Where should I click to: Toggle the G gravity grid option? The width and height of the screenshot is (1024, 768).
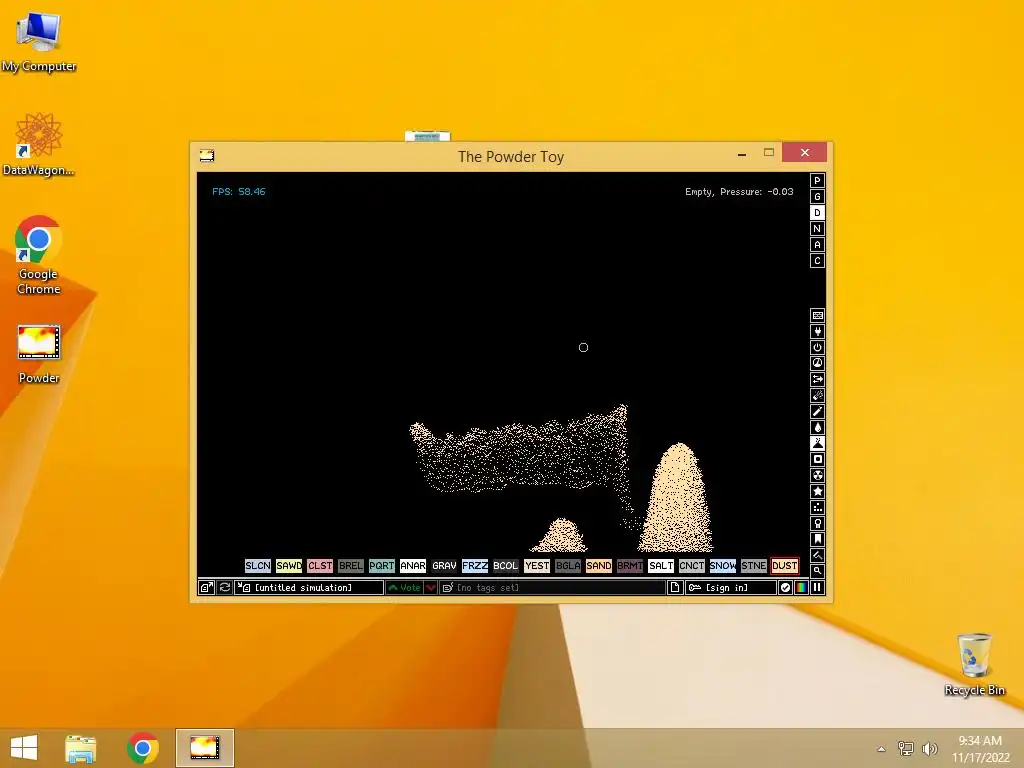click(x=817, y=197)
